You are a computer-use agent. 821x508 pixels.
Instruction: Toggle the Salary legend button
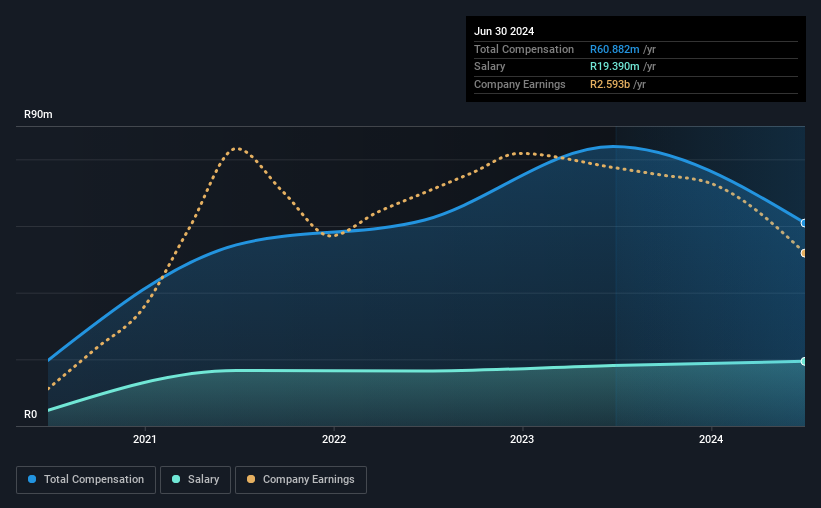point(195,480)
